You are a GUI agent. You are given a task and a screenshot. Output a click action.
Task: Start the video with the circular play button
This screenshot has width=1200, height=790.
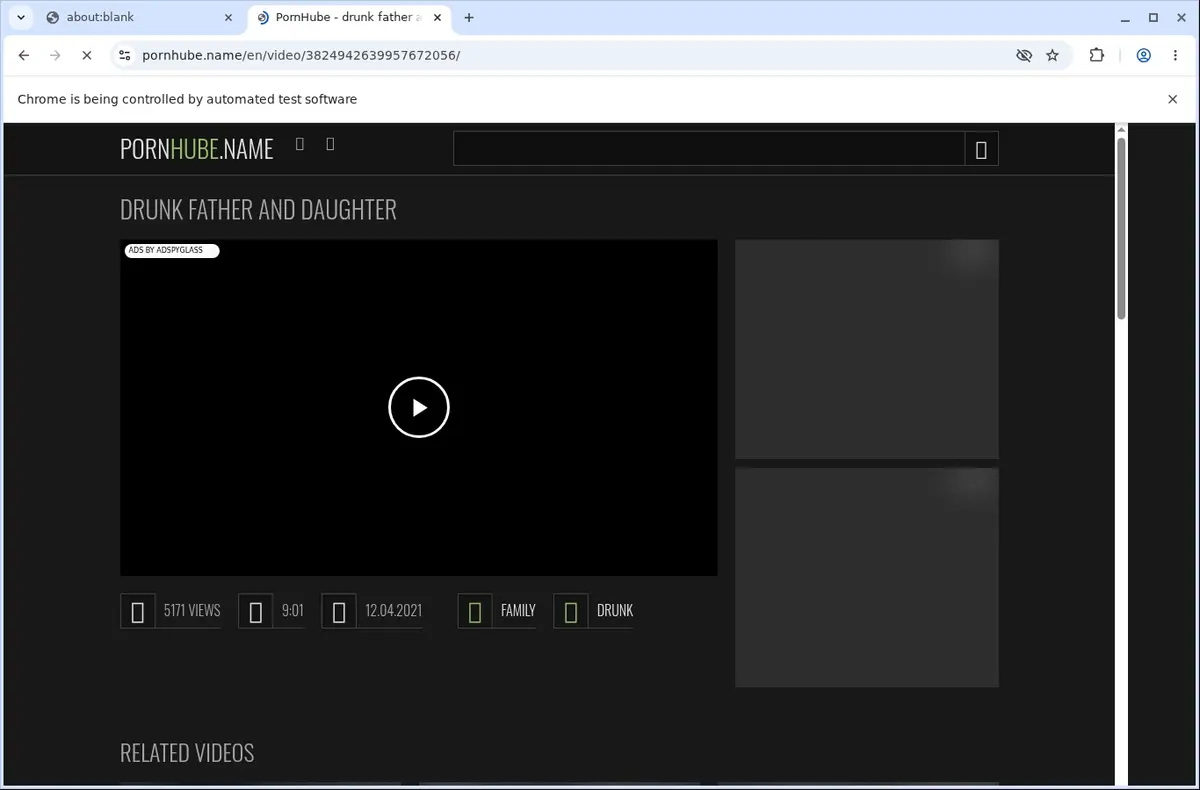tap(419, 407)
